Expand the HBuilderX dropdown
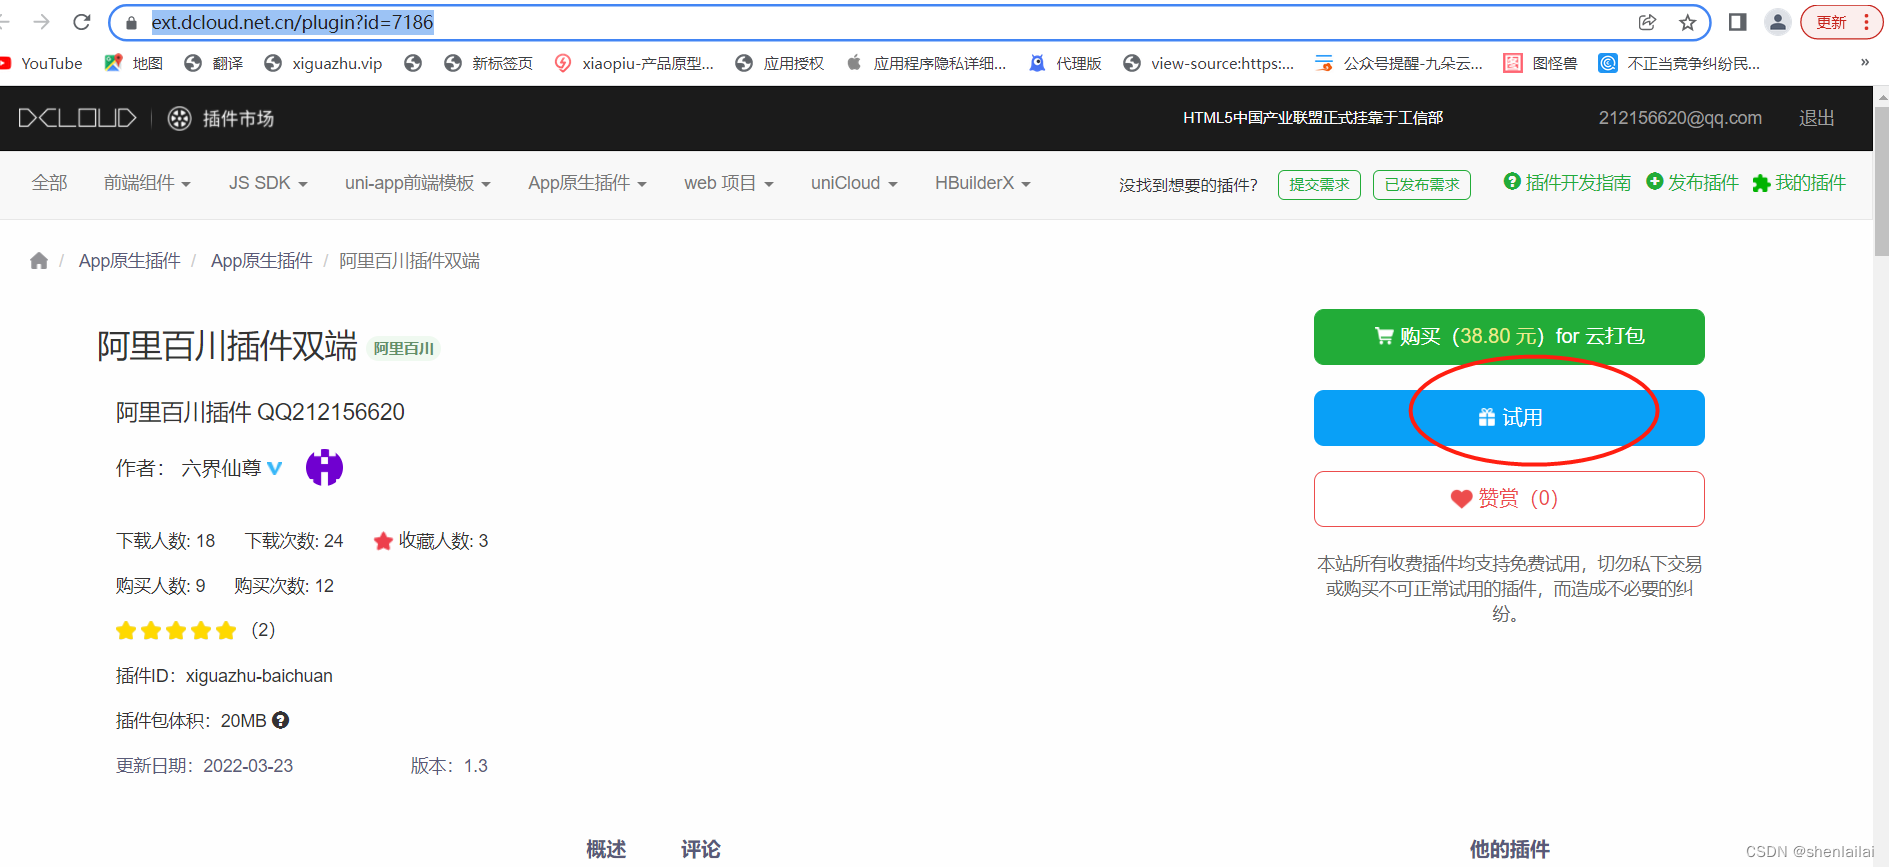 983,183
